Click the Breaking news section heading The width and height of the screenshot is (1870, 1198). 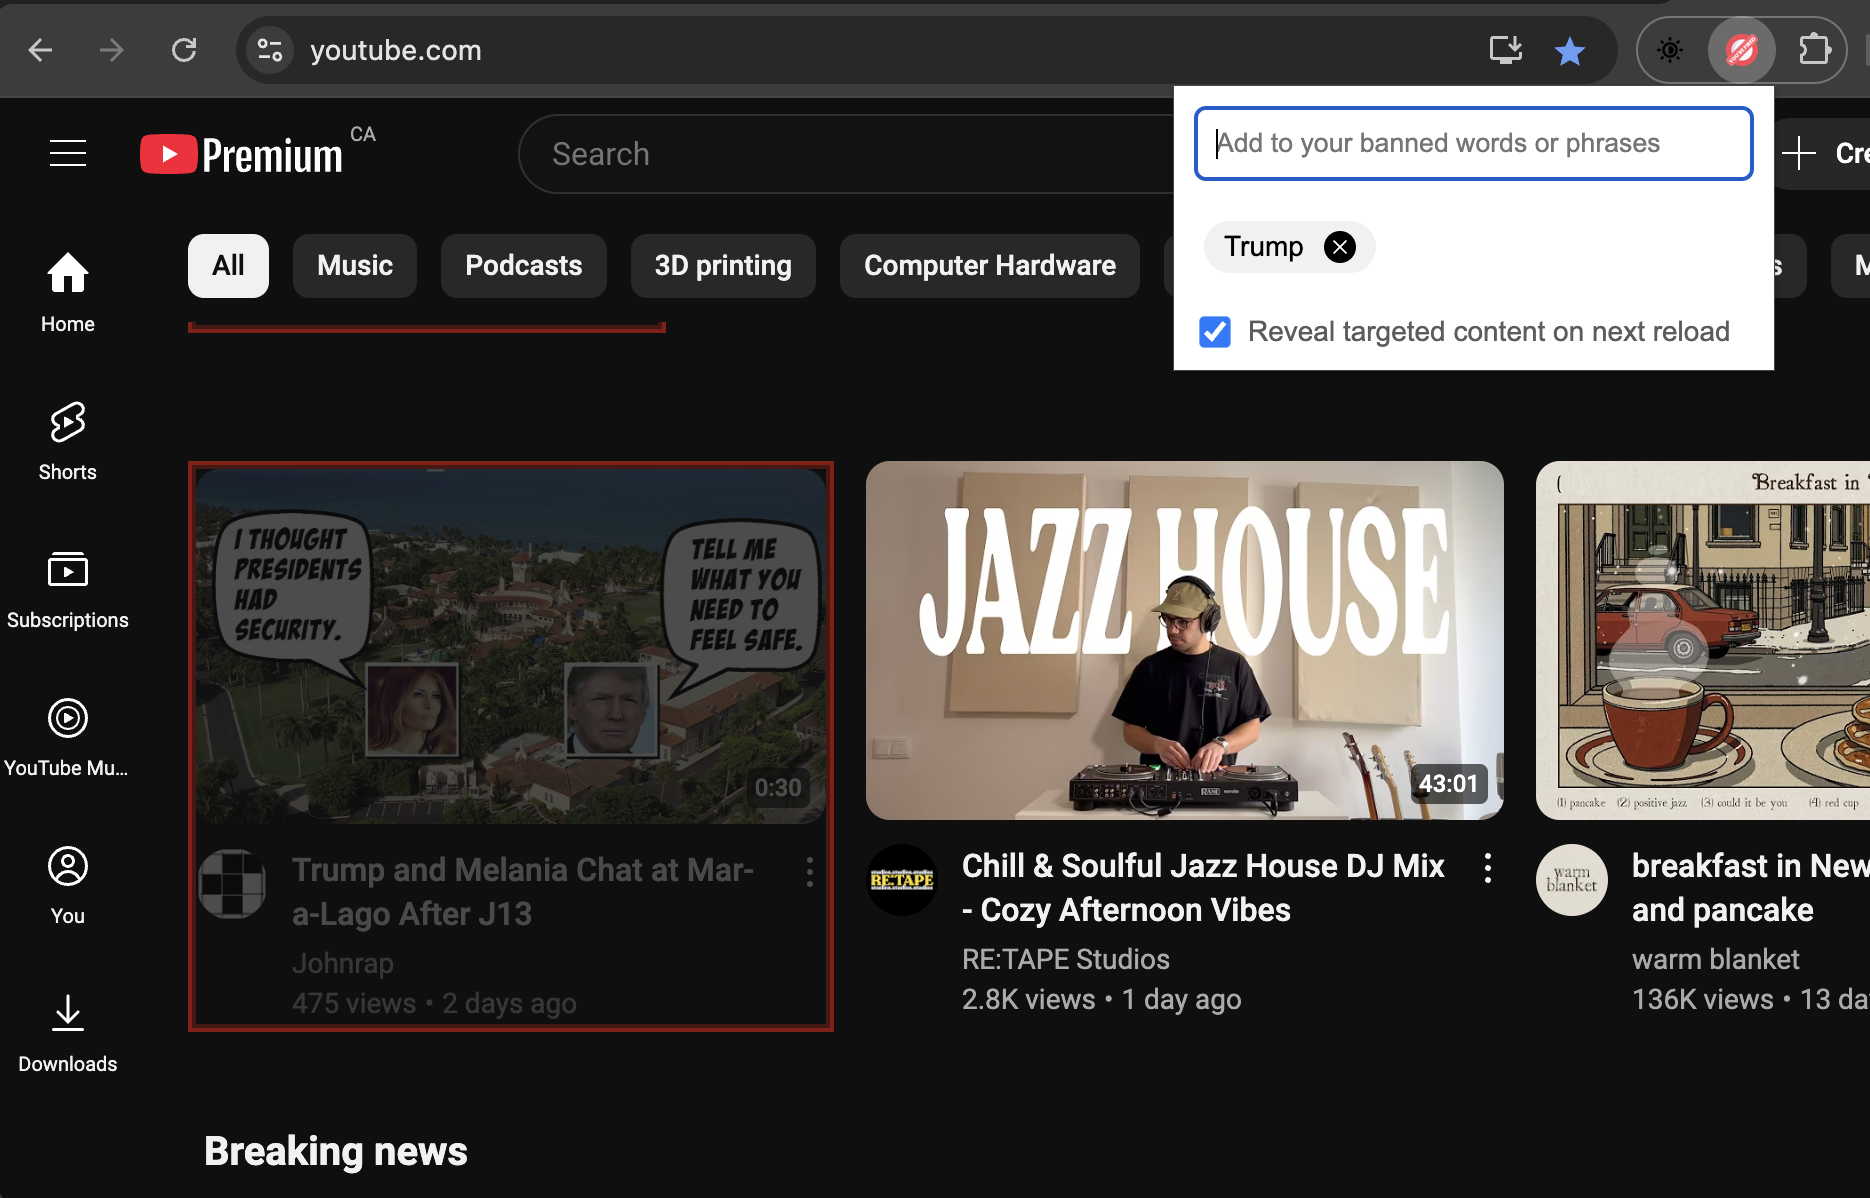coord(336,1151)
